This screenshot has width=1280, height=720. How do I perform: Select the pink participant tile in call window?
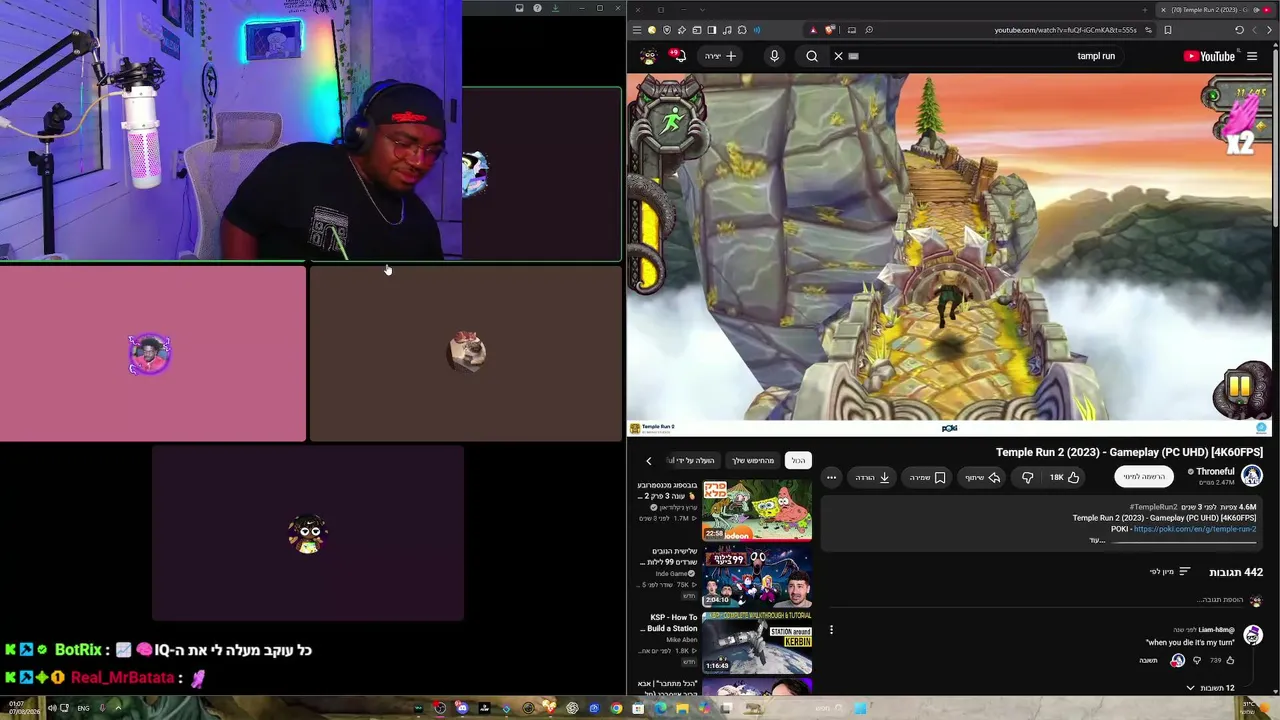pos(153,354)
